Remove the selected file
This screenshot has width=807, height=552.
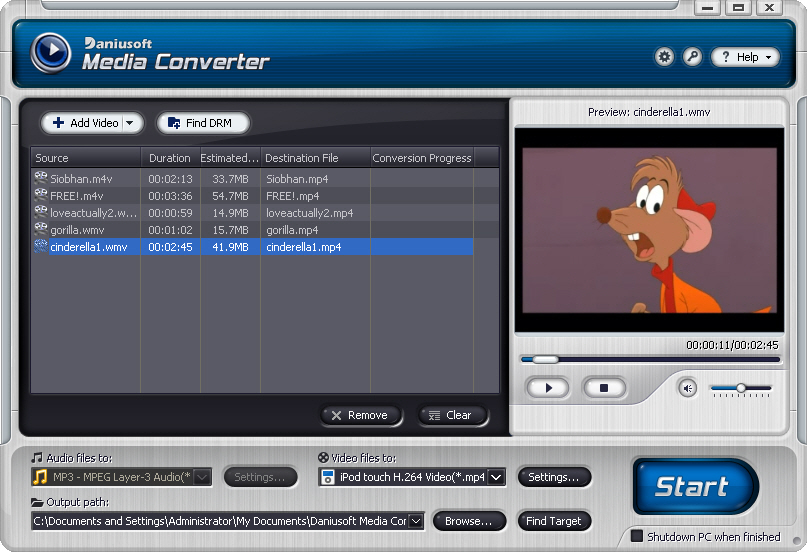[x=361, y=415]
